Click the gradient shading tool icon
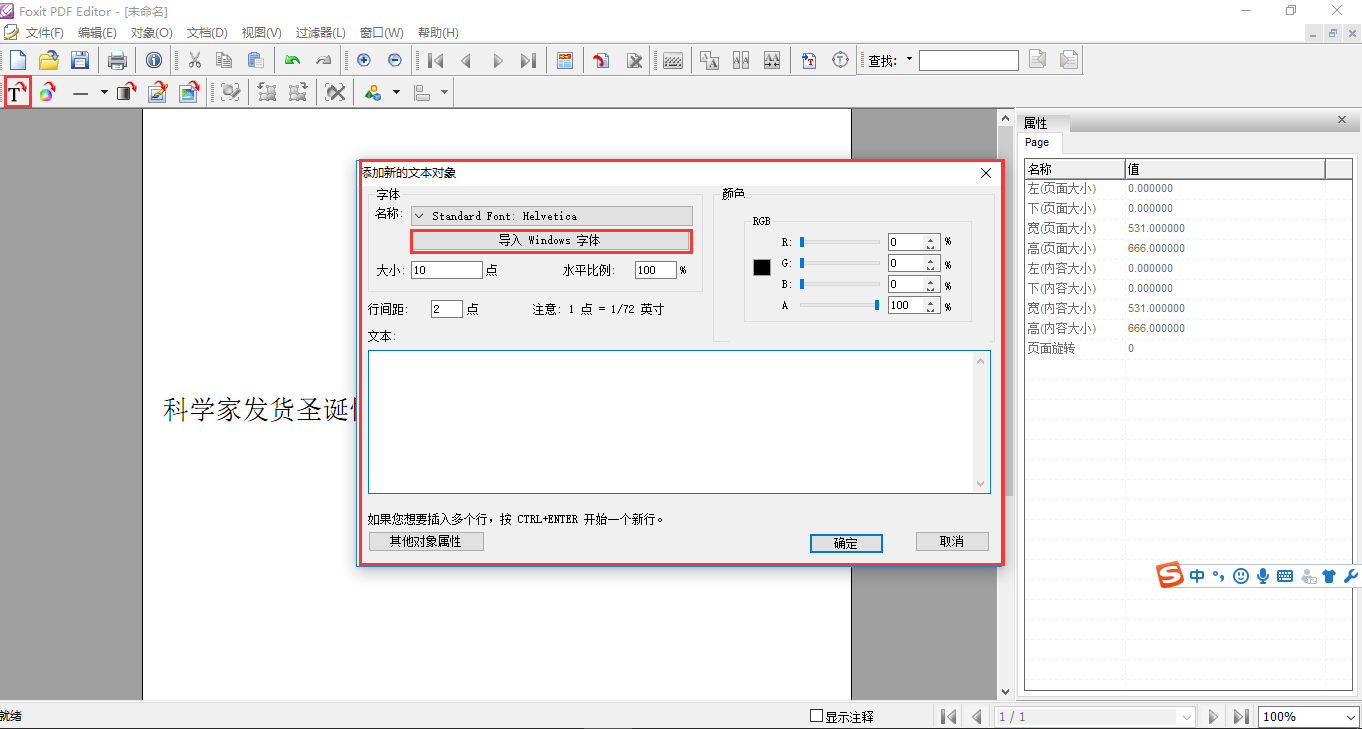Screen dimensions: 1362x729 tap(126, 92)
